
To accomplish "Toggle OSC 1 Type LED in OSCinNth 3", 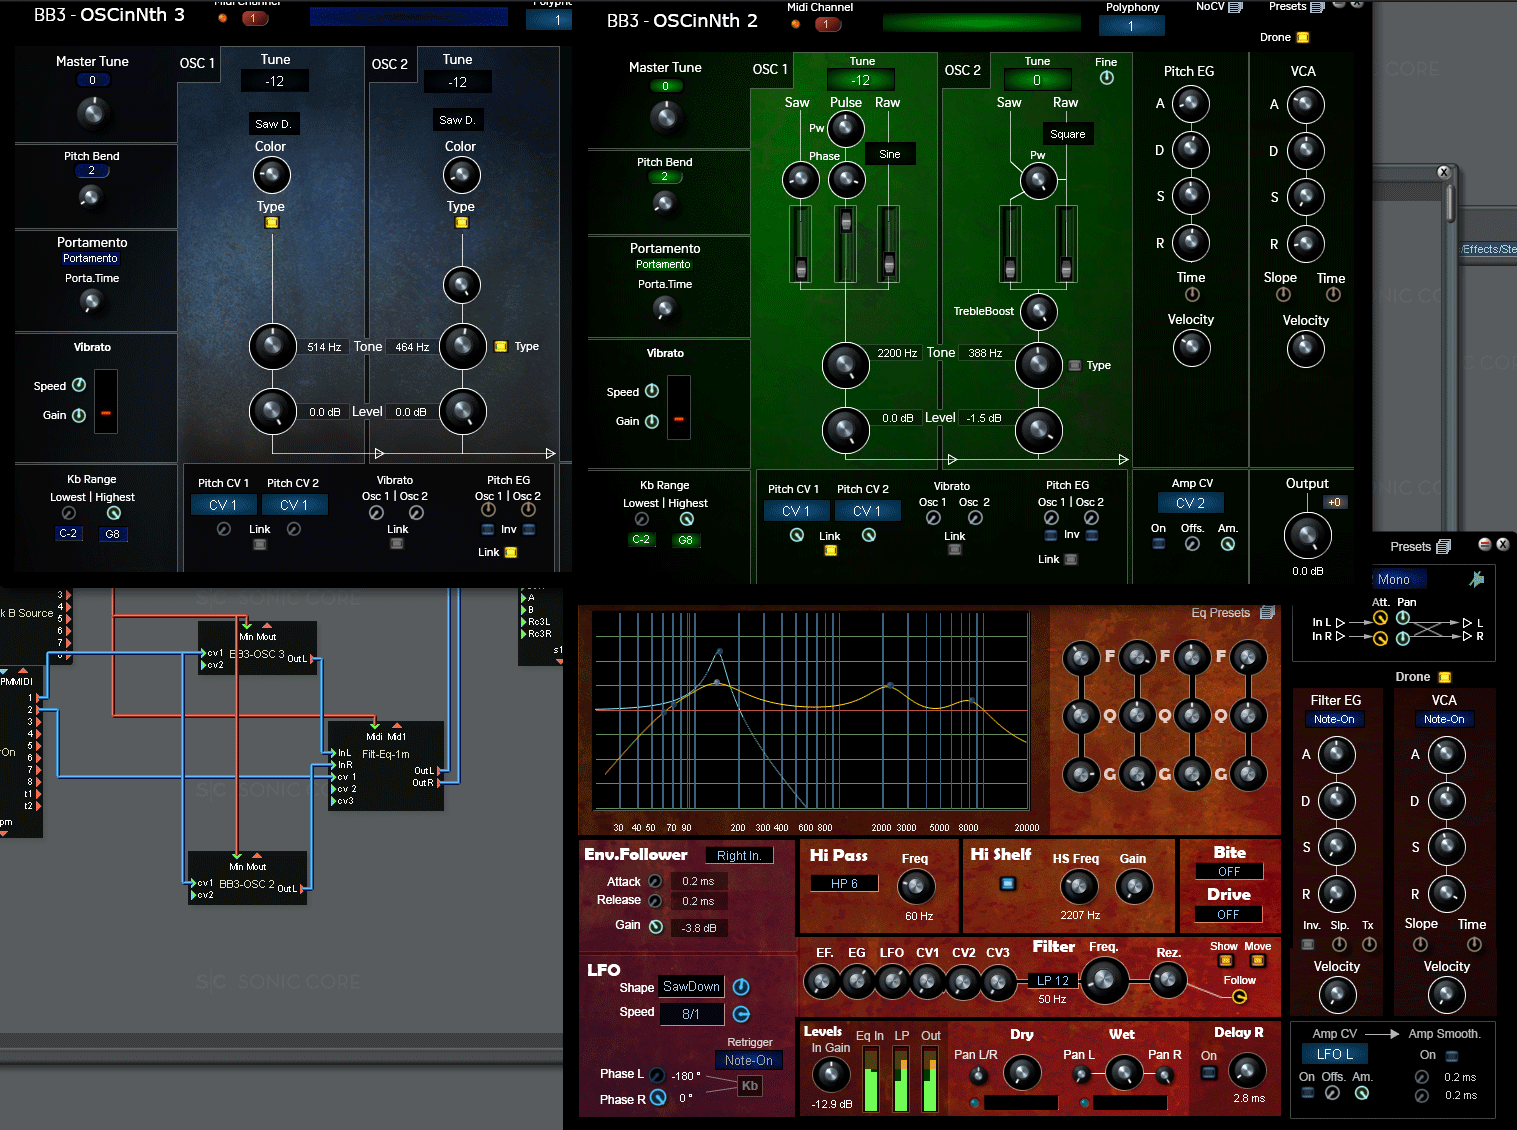I will click(271, 223).
